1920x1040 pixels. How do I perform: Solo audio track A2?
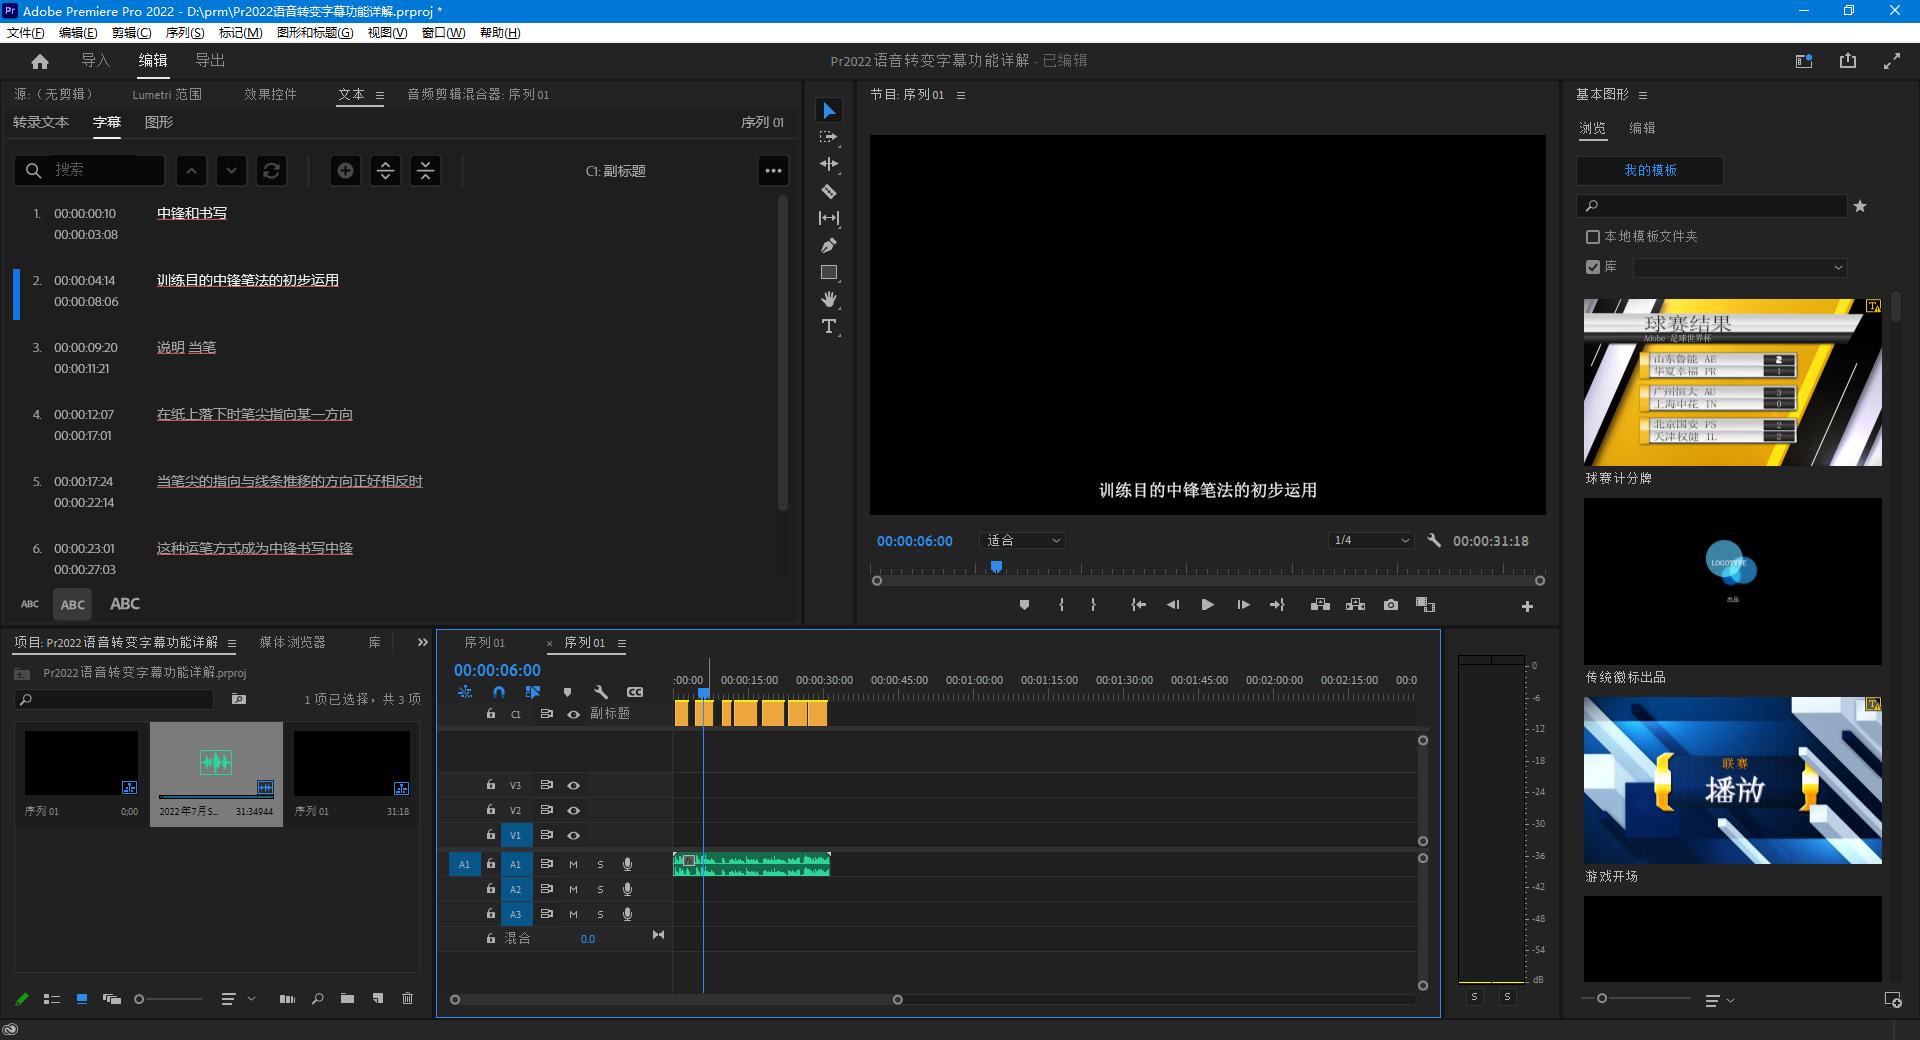pyautogui.click(x=600, y=889)
